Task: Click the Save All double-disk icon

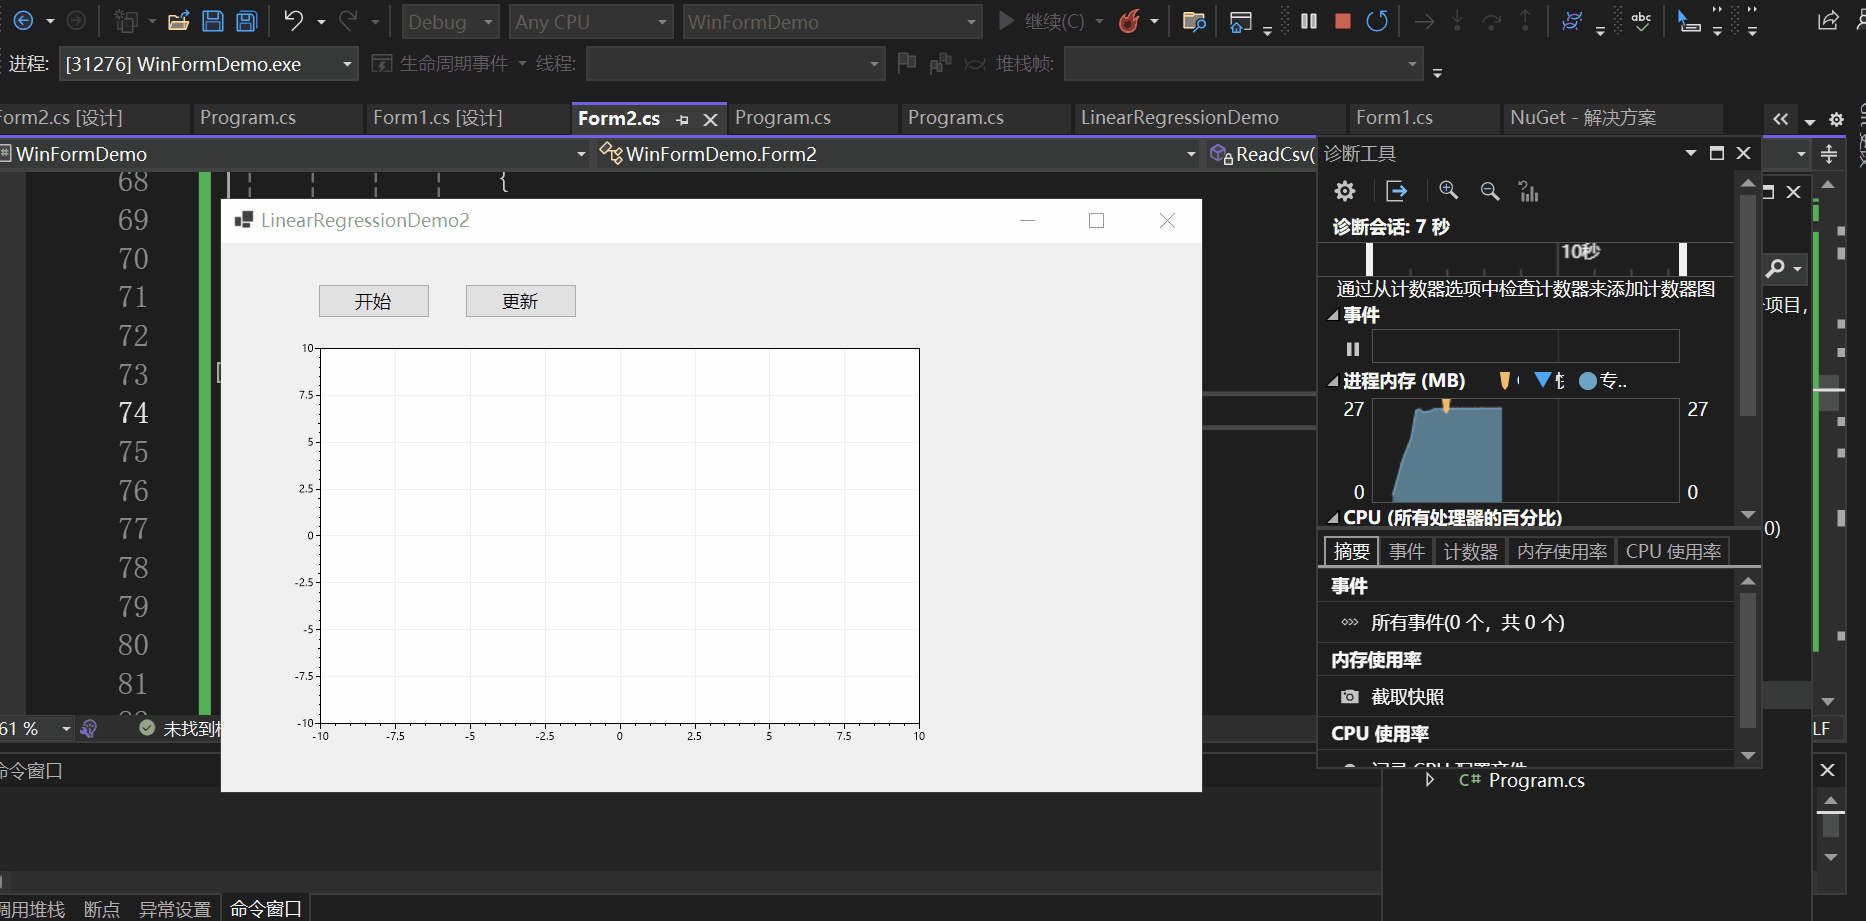Action: click(x=246, y=21)
